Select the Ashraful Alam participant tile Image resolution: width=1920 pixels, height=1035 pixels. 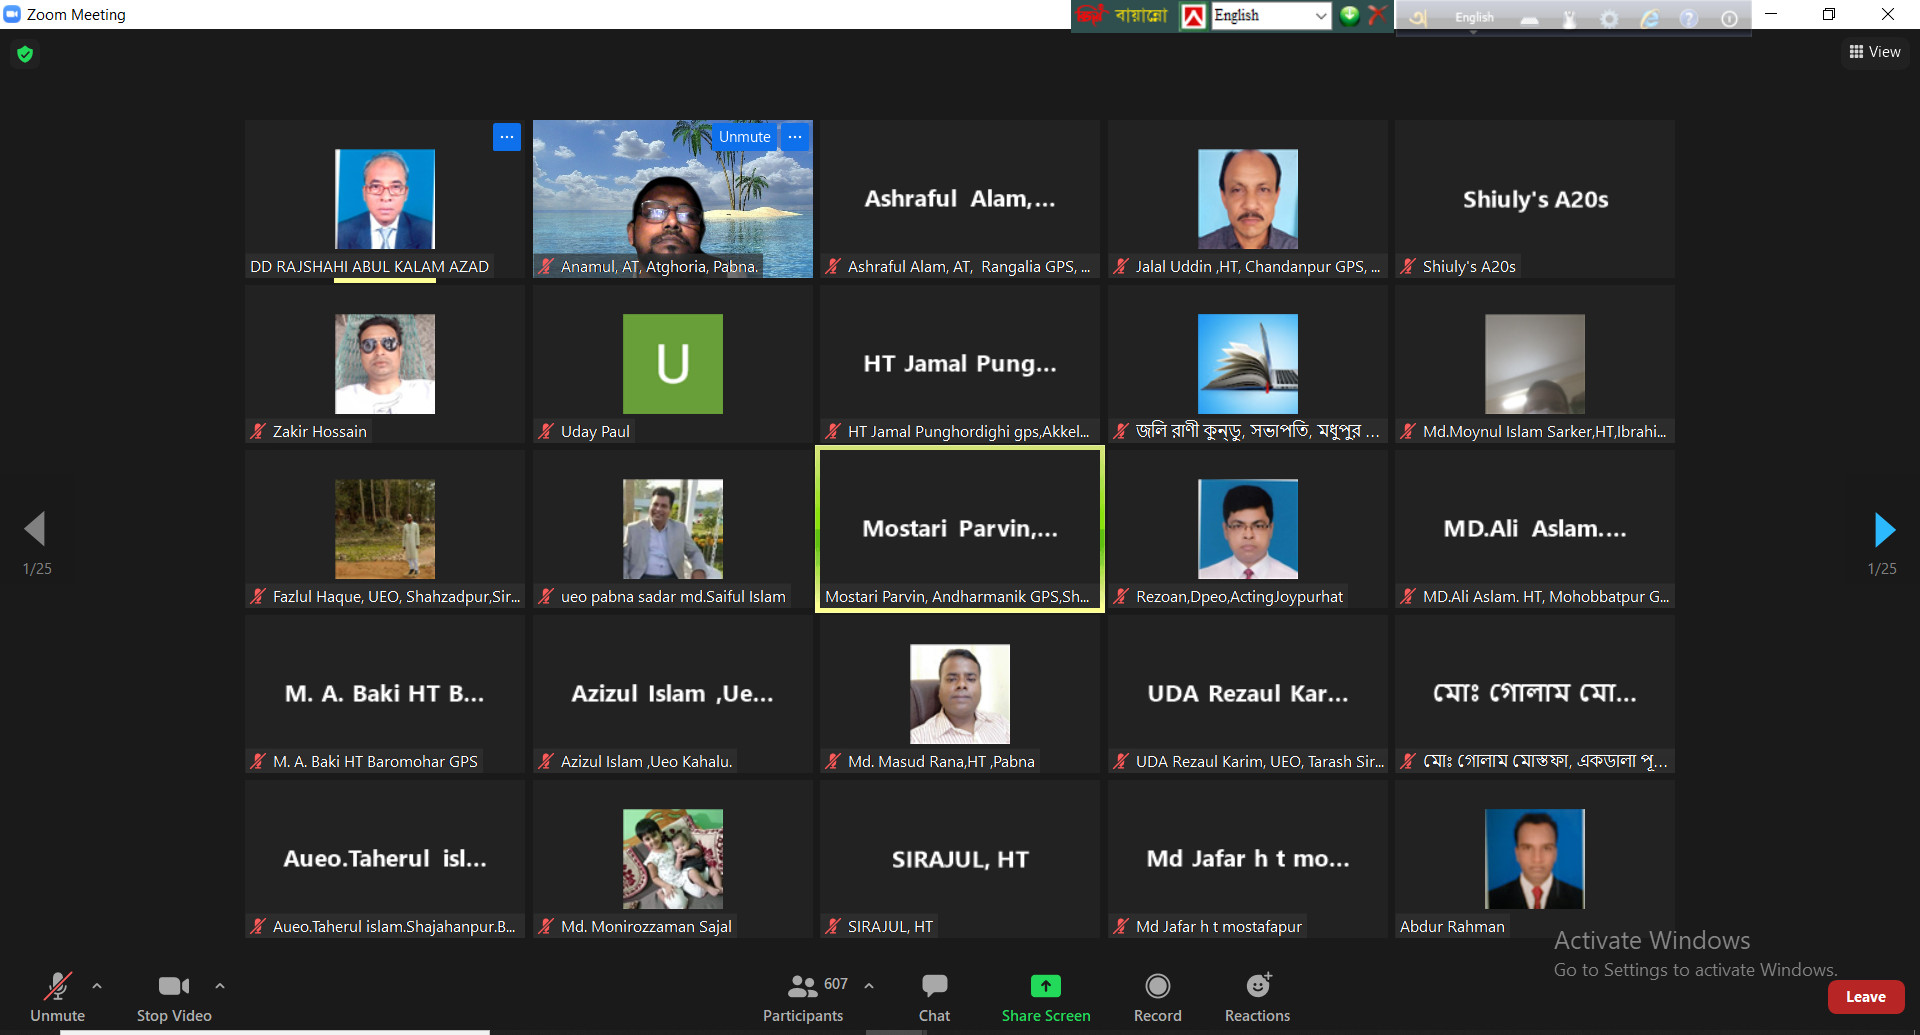pos(960,199)
